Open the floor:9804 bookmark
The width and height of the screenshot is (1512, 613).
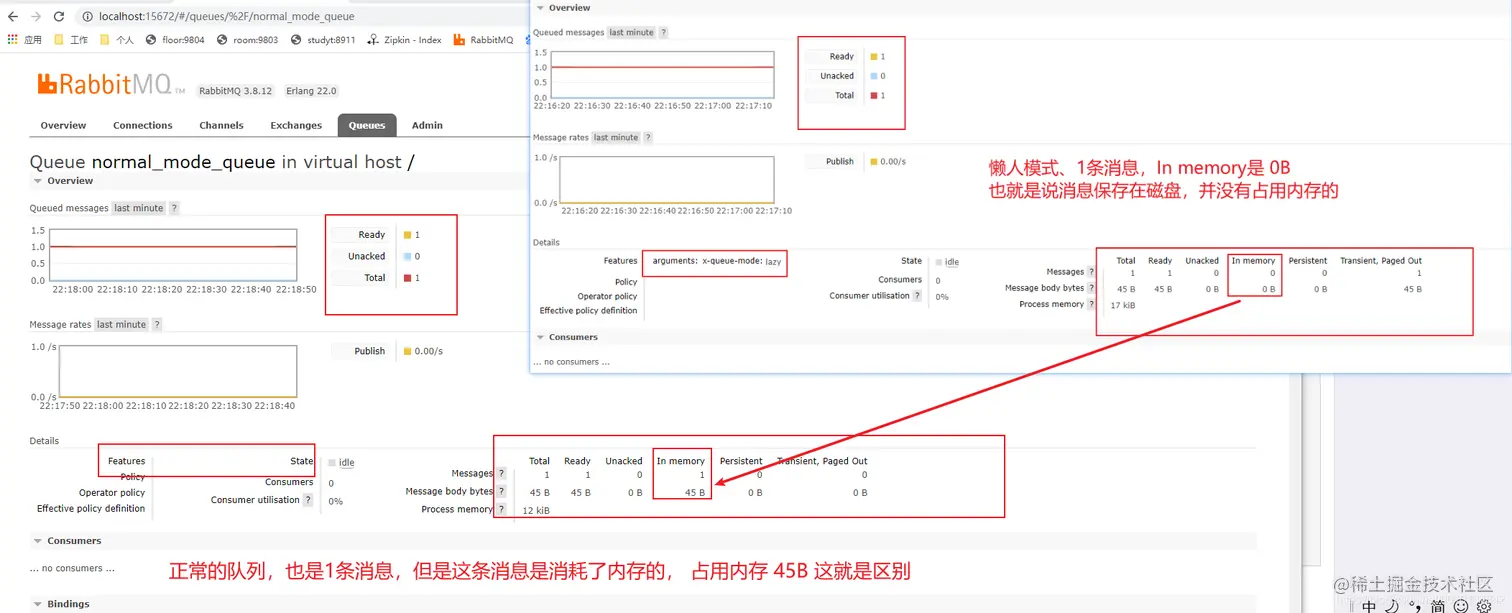click(x=183, y=41)
